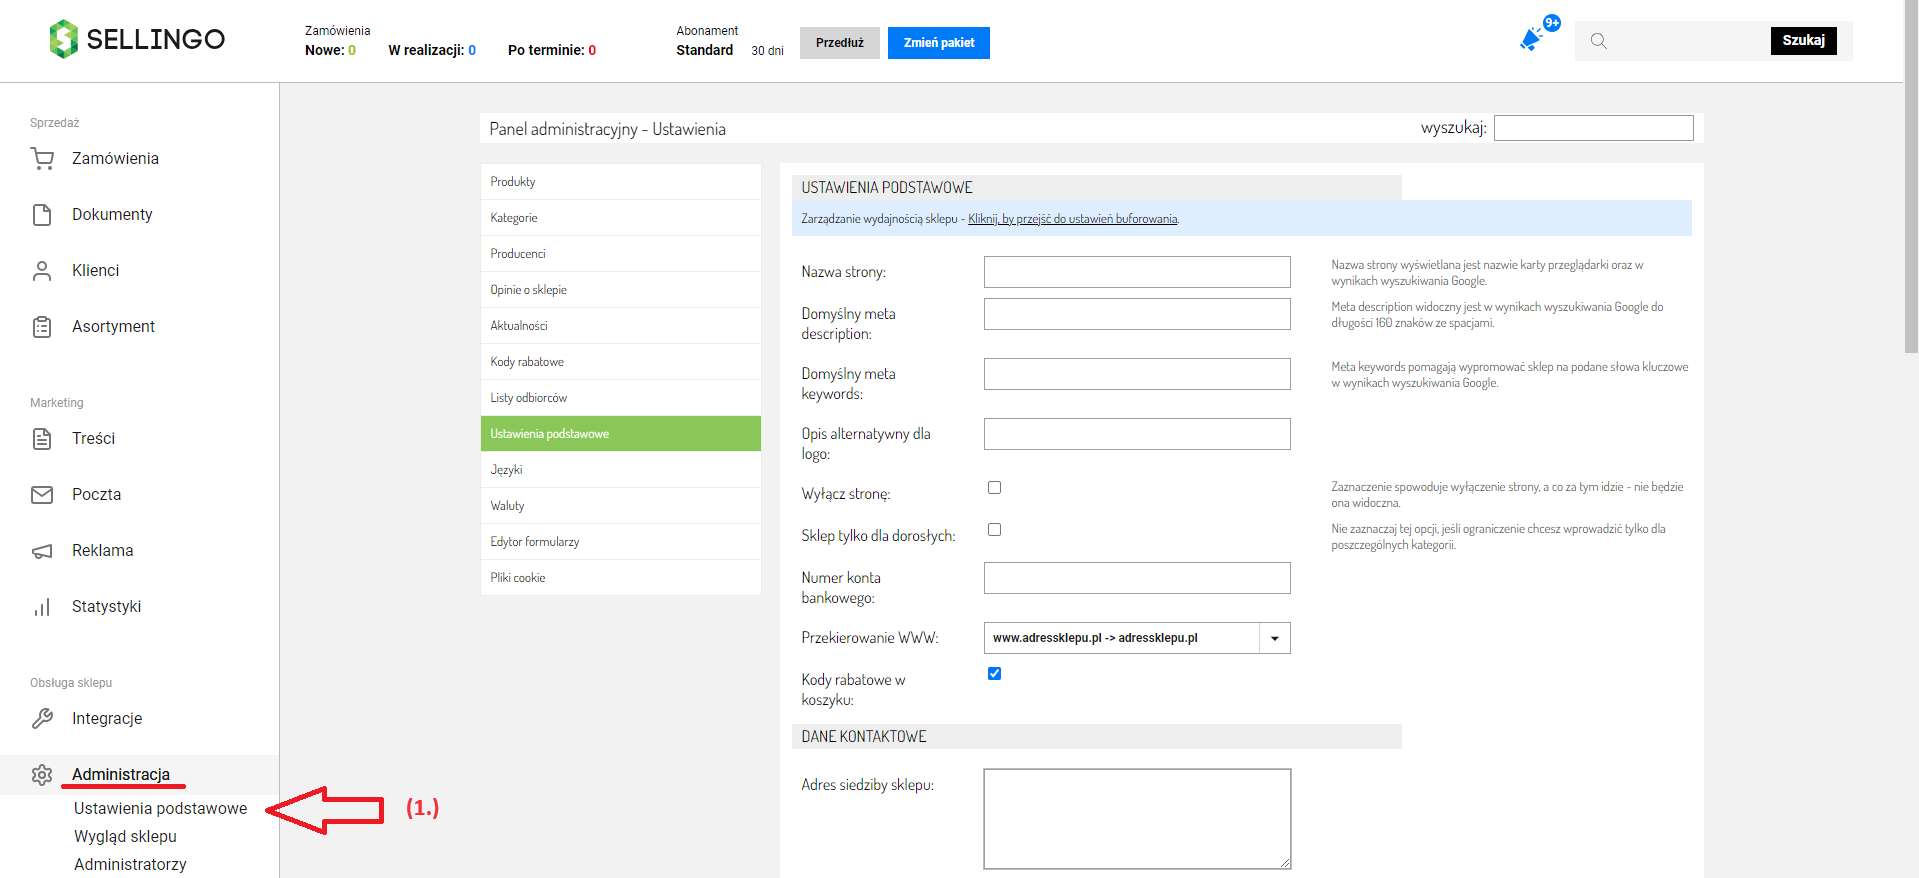Open Produkty settings tab
Screen dimensions: 1919x878
(x=621, y=182)
